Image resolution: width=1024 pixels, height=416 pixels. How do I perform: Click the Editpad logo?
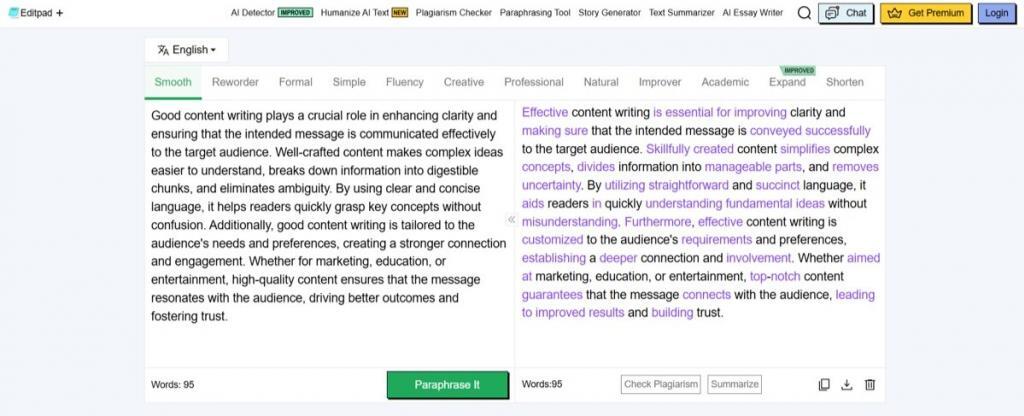tap(28, 13)
